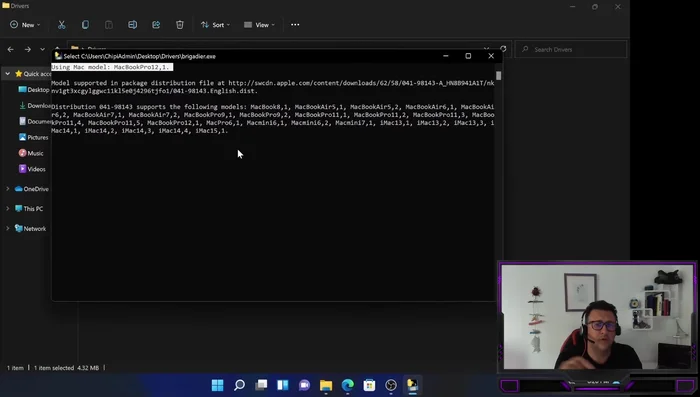Open Widgets on the taskbar
The width and height of the screenshot is (700, 397).
[283, 385]
